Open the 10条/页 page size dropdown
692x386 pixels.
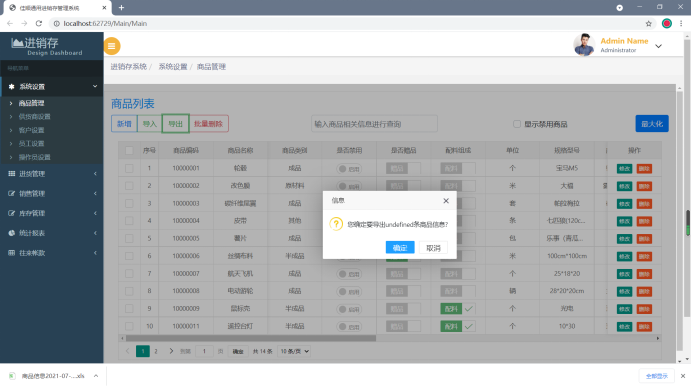pyautogui.click(x=294, y=351)
